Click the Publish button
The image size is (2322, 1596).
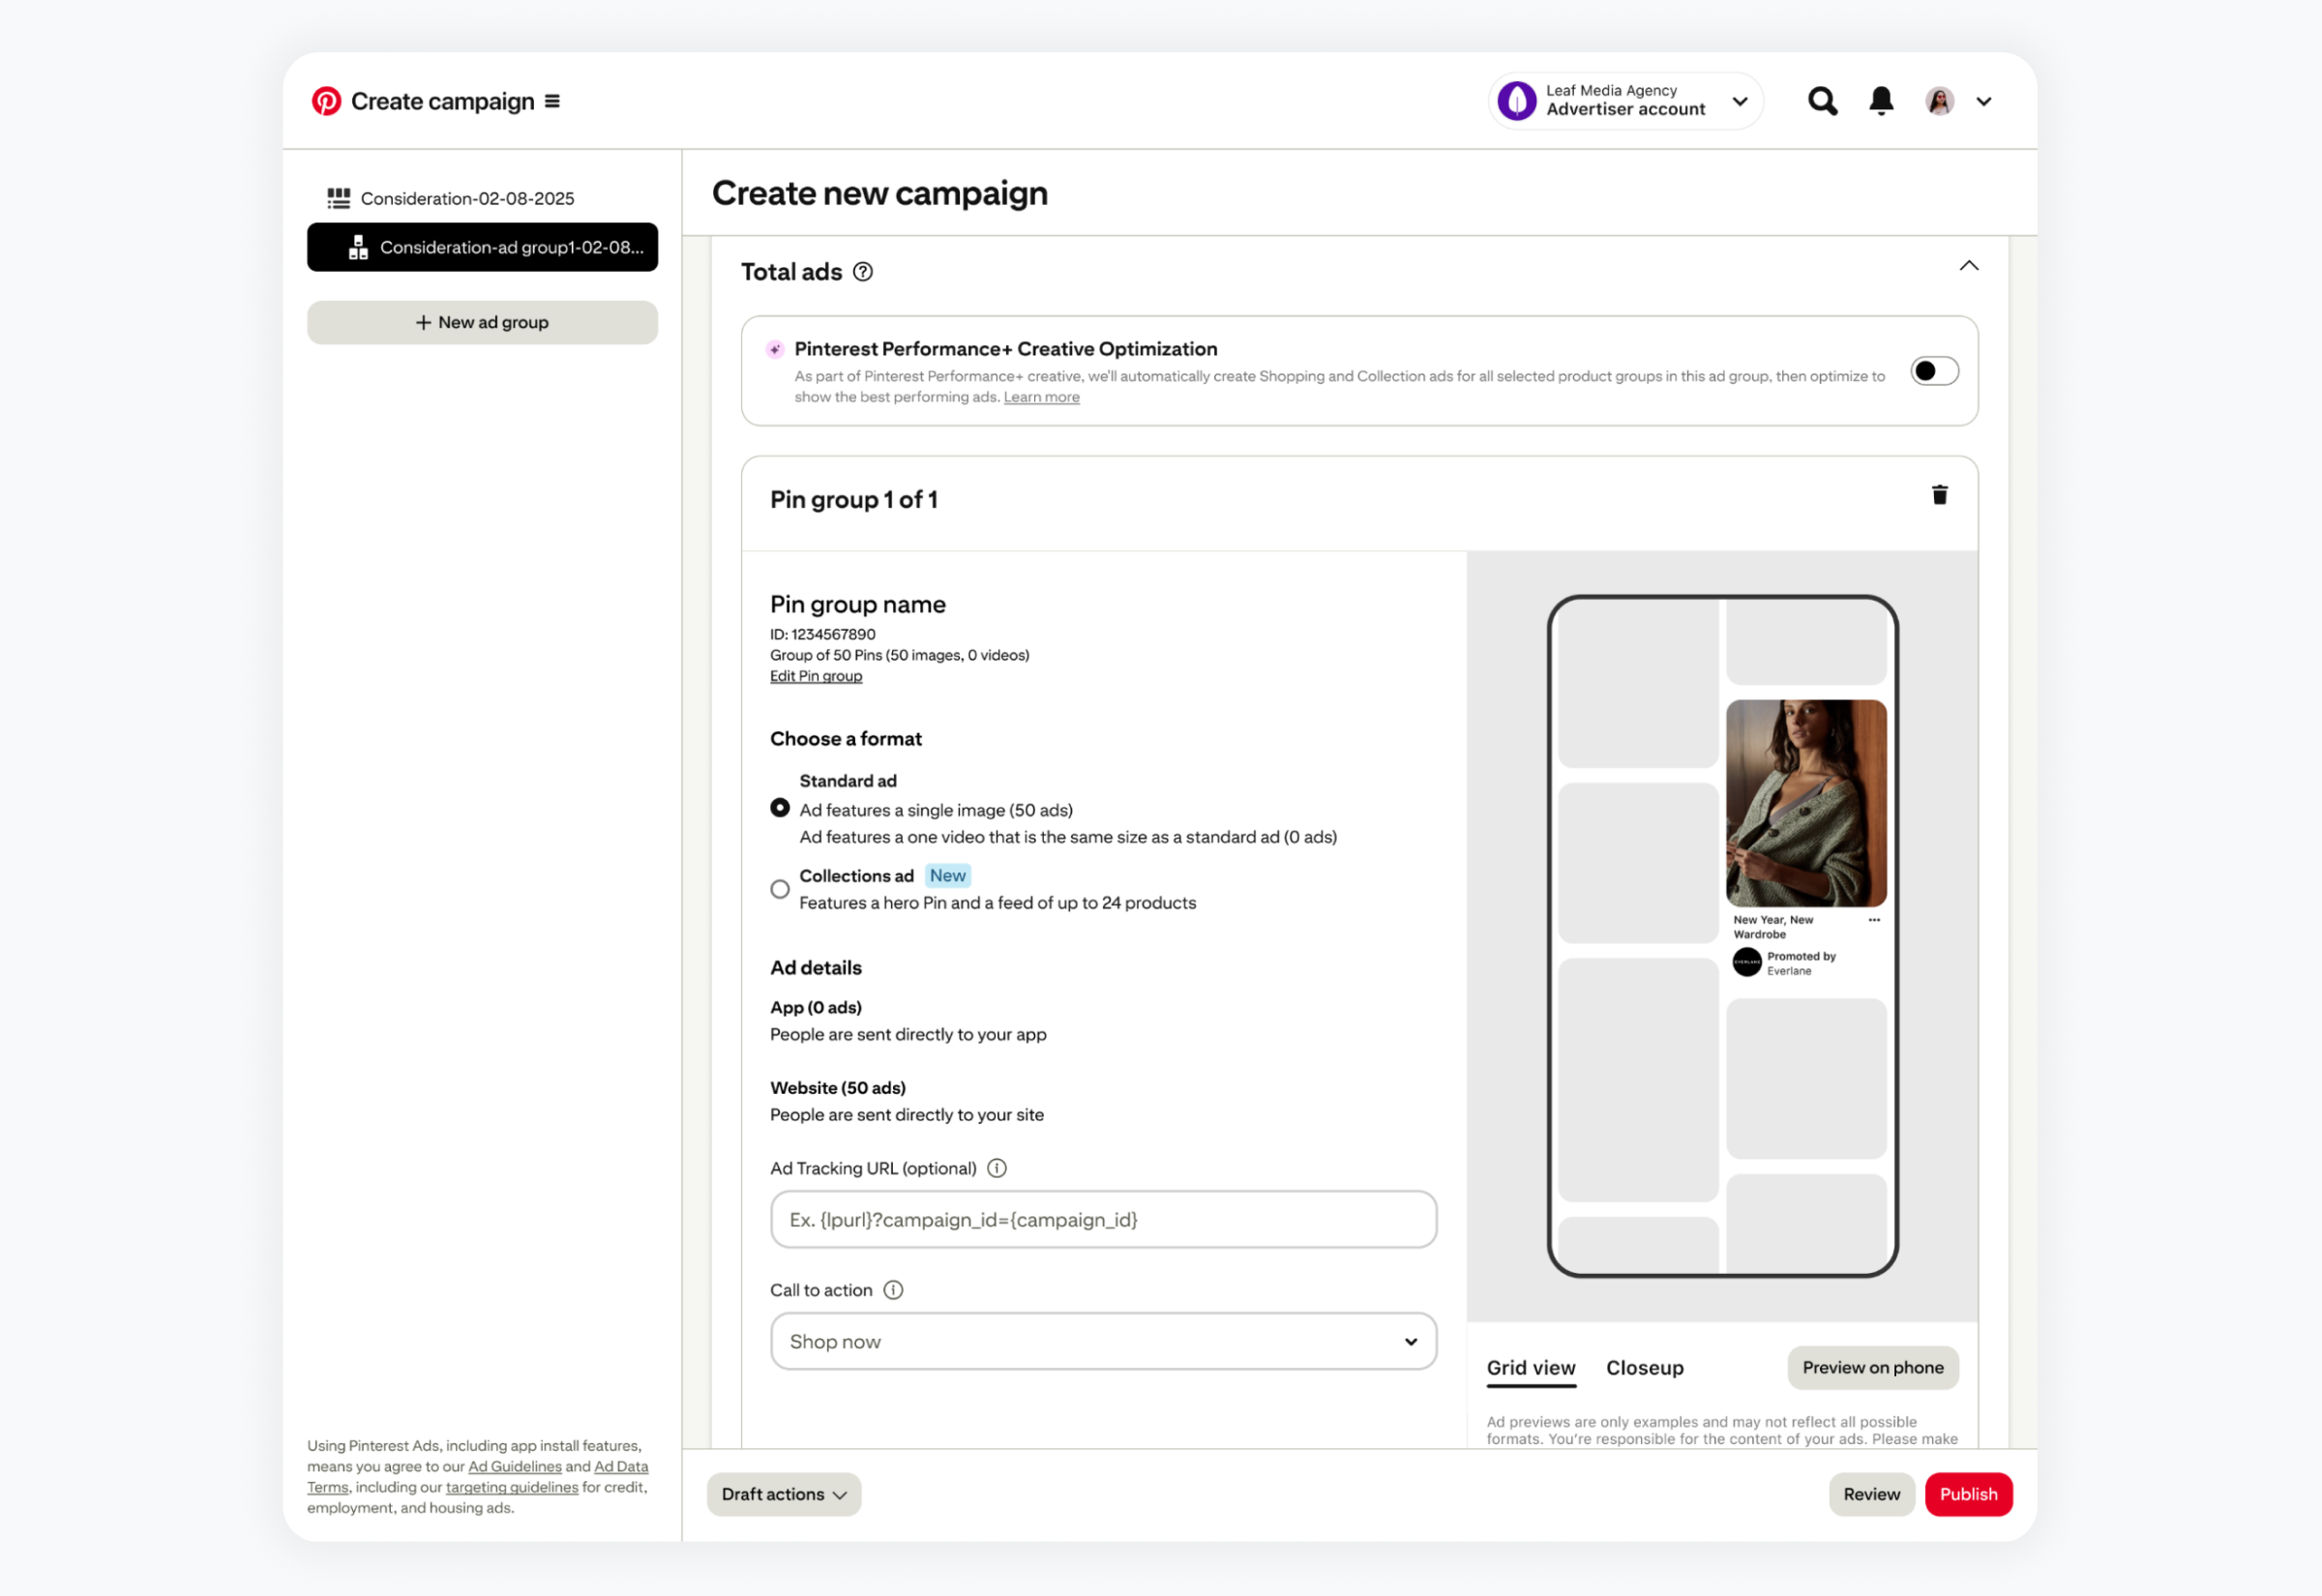(x=1968, y=1494)
